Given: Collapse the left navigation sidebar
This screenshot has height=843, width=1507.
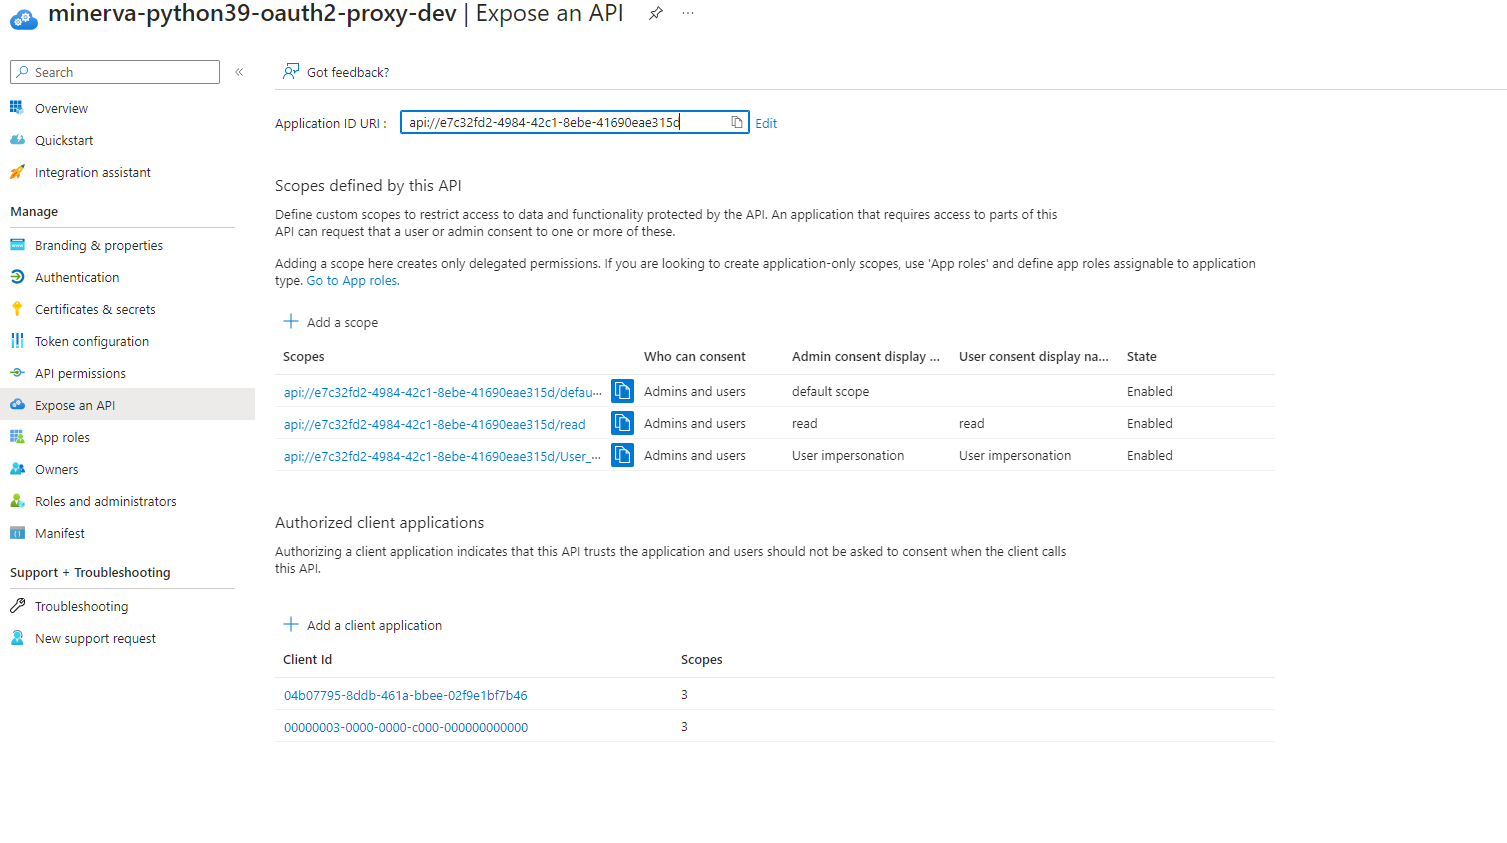Looking at the screenshot, I should (239, 71).
